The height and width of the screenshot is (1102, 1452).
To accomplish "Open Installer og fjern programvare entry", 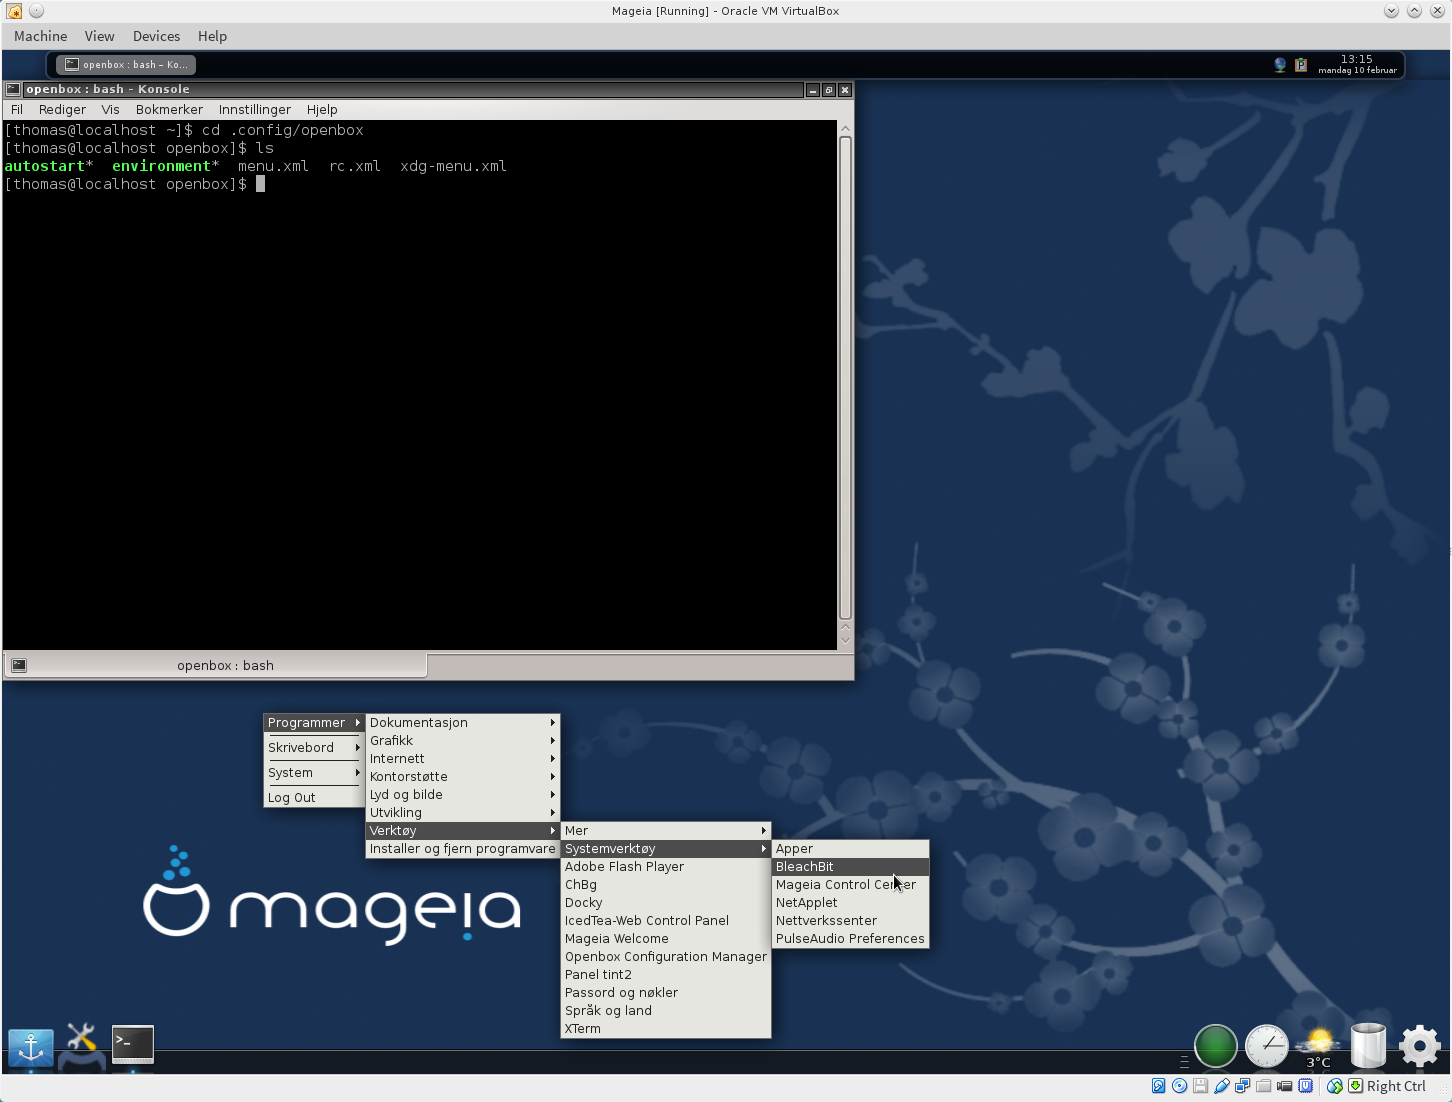I will coord(462,848).
